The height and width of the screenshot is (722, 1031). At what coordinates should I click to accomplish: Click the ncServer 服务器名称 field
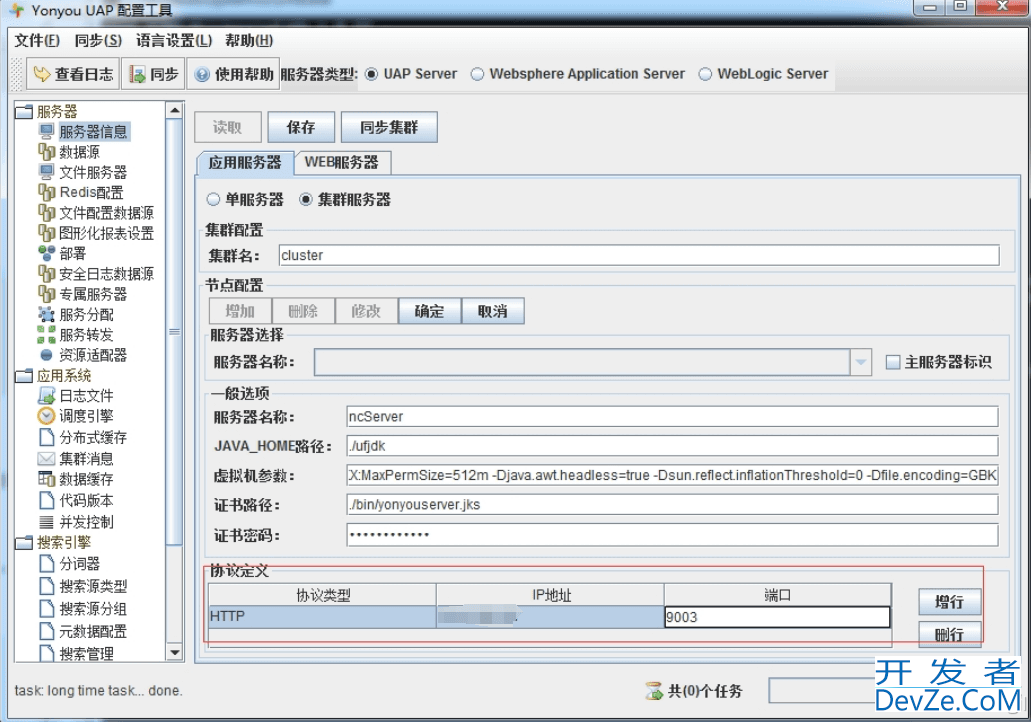[x=672, y=416]
